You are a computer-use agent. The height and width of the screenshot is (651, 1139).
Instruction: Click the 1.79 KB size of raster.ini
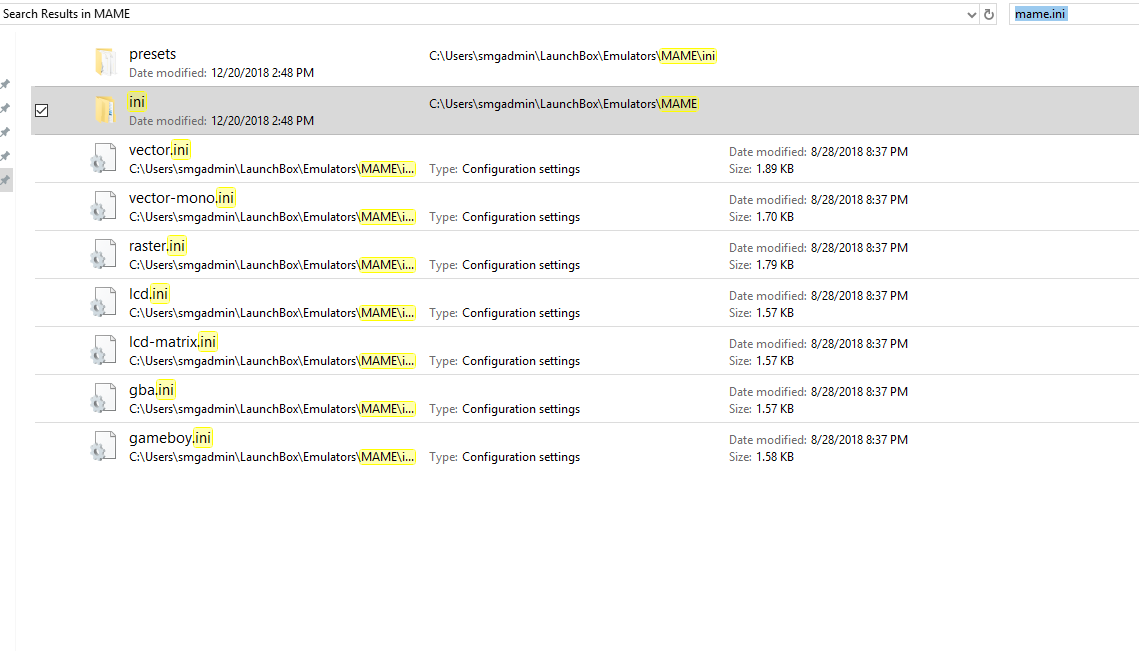(775, 264)
